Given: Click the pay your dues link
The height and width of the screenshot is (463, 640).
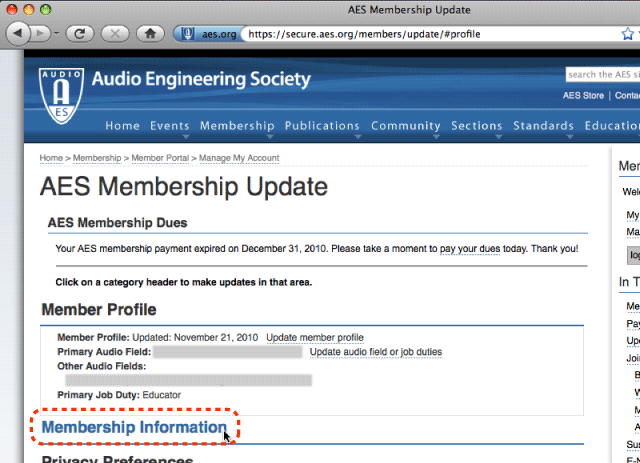Looking at the screenshot, I should click(x=469, y=249).
